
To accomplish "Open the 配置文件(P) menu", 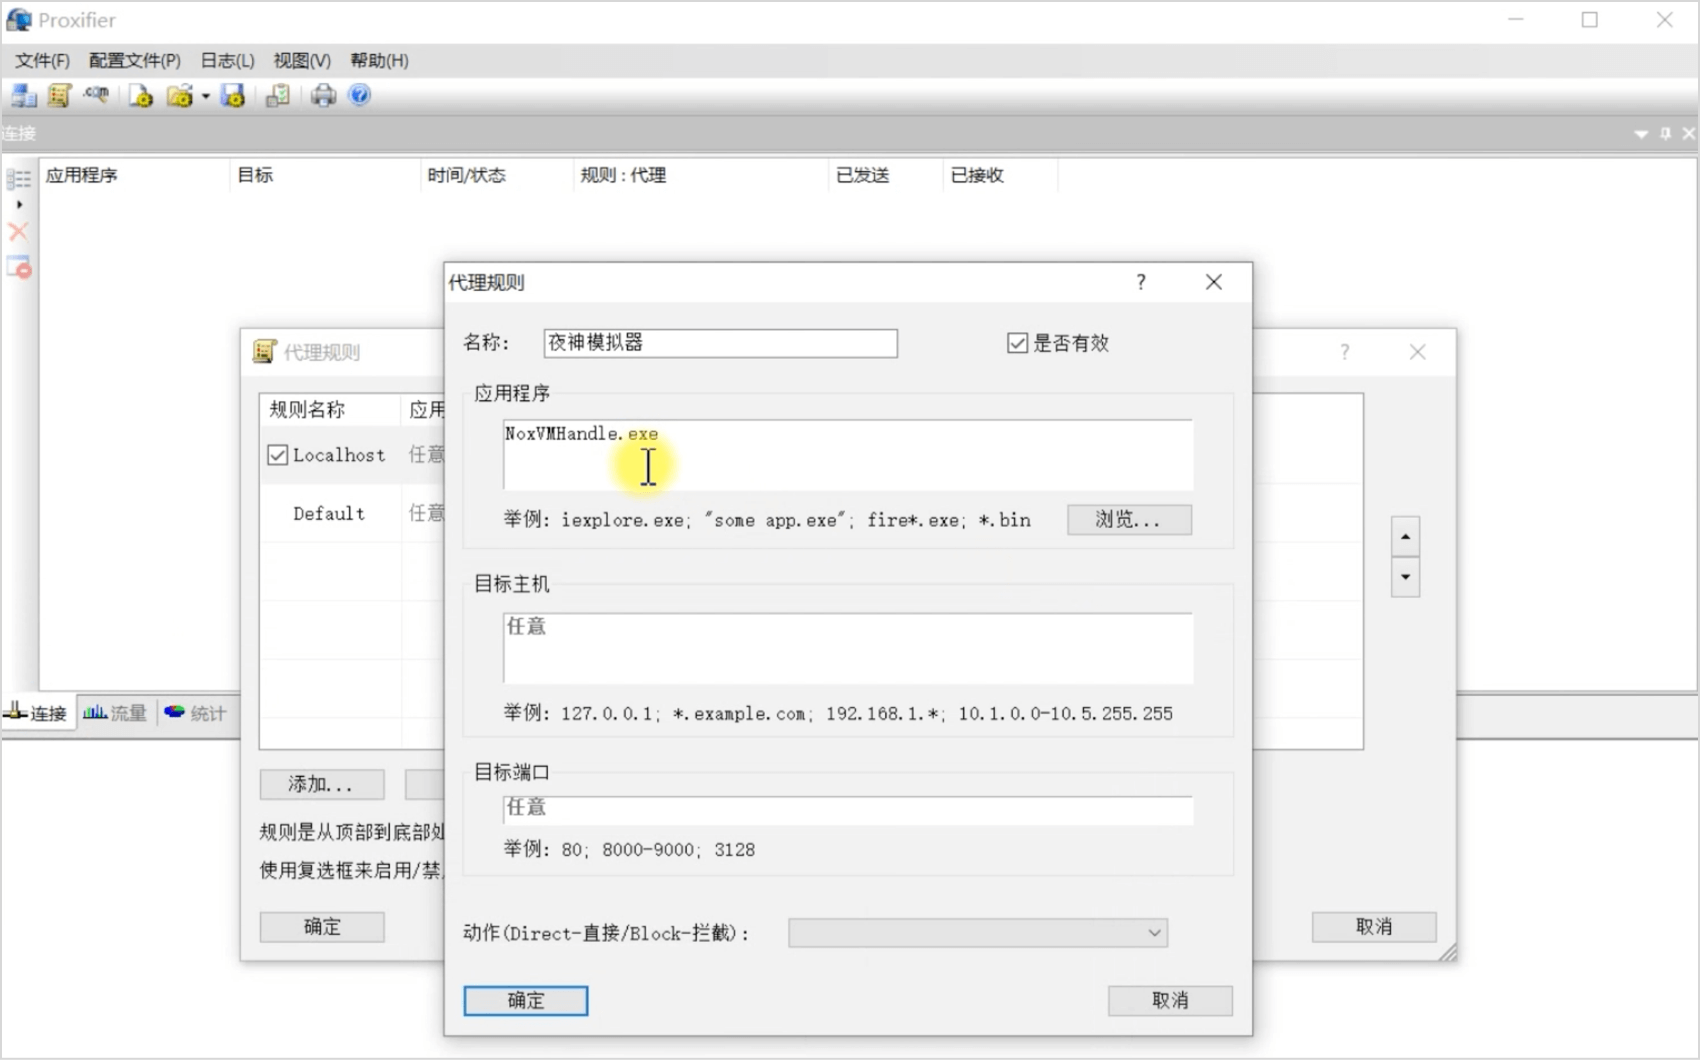I will point(135,61).
